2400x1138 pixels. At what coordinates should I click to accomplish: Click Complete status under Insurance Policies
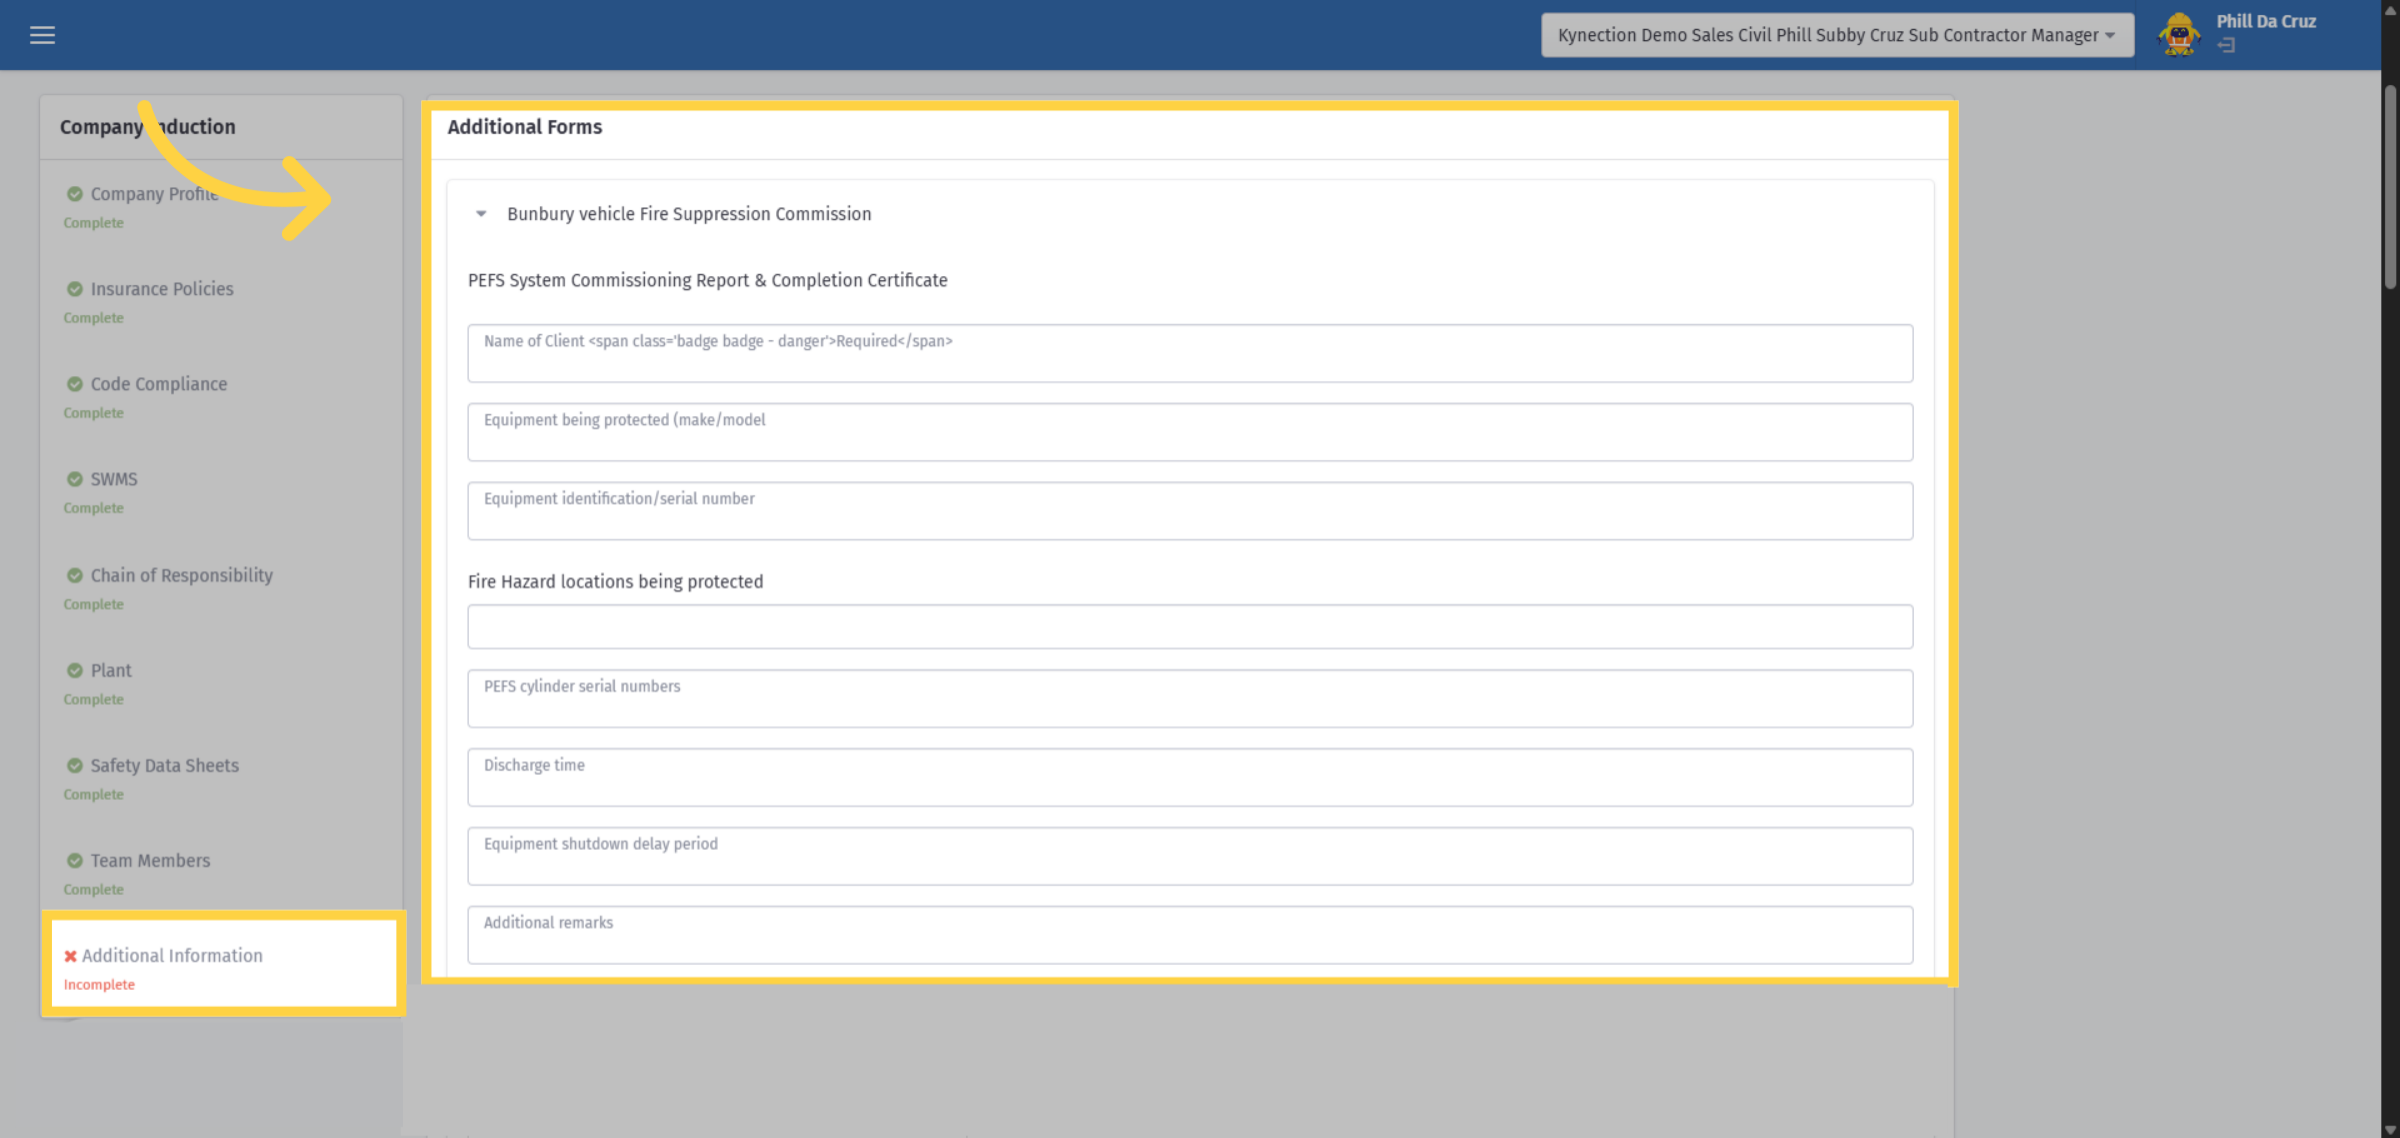94,318
